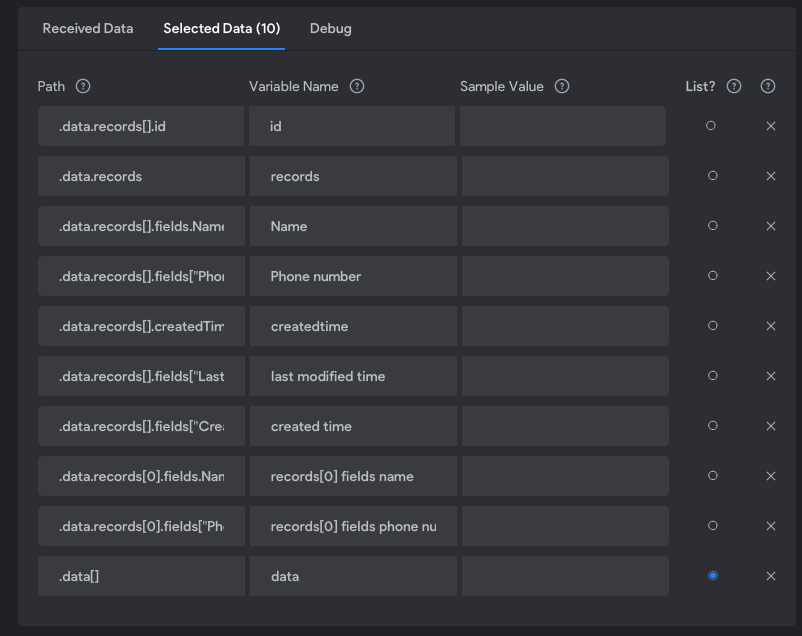Select List radio for records row

(712, 176)
